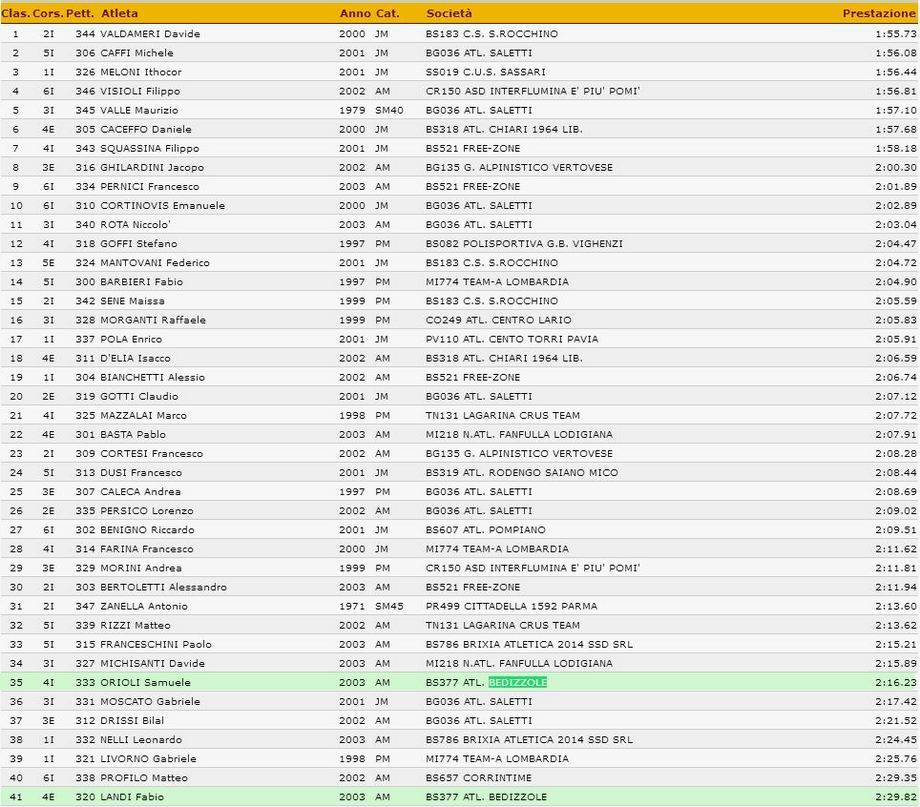Image resolution: width=920 pixels, height=807 pixels.
Task: Select athlete name FARINA Francesco
Action: click(x=147, y=549)
